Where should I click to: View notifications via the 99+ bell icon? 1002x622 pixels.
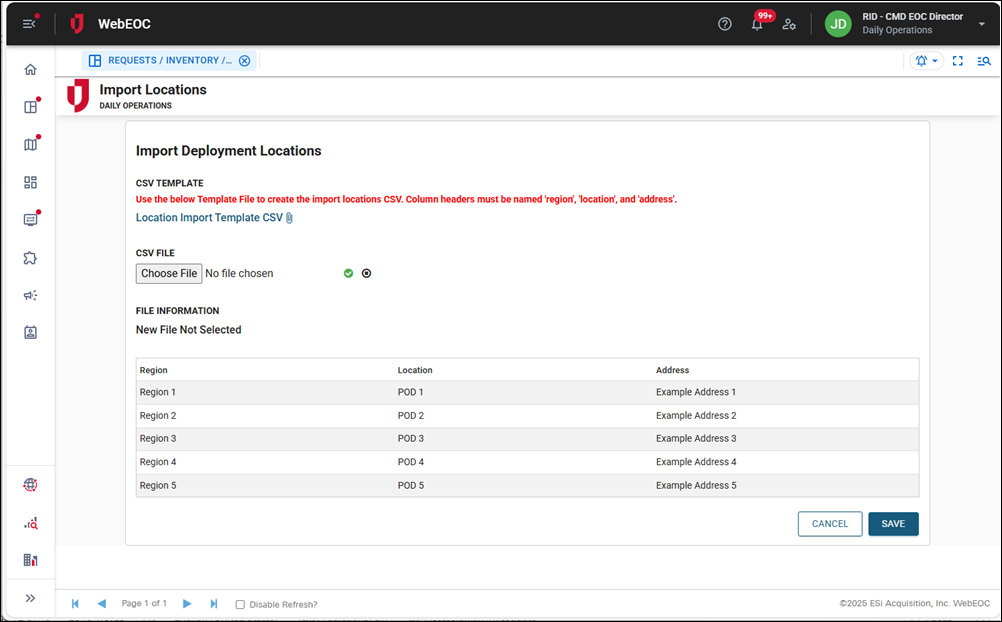click(757, 23)
